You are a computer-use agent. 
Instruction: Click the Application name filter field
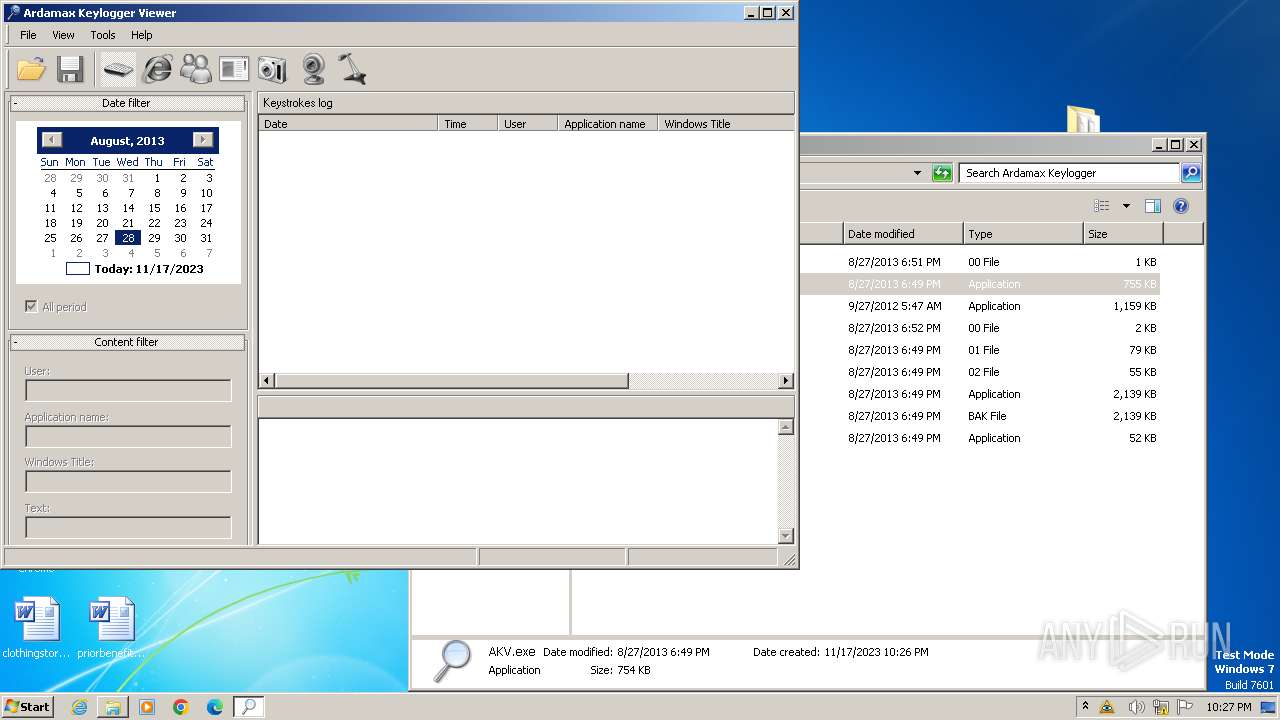coord(128,437)
